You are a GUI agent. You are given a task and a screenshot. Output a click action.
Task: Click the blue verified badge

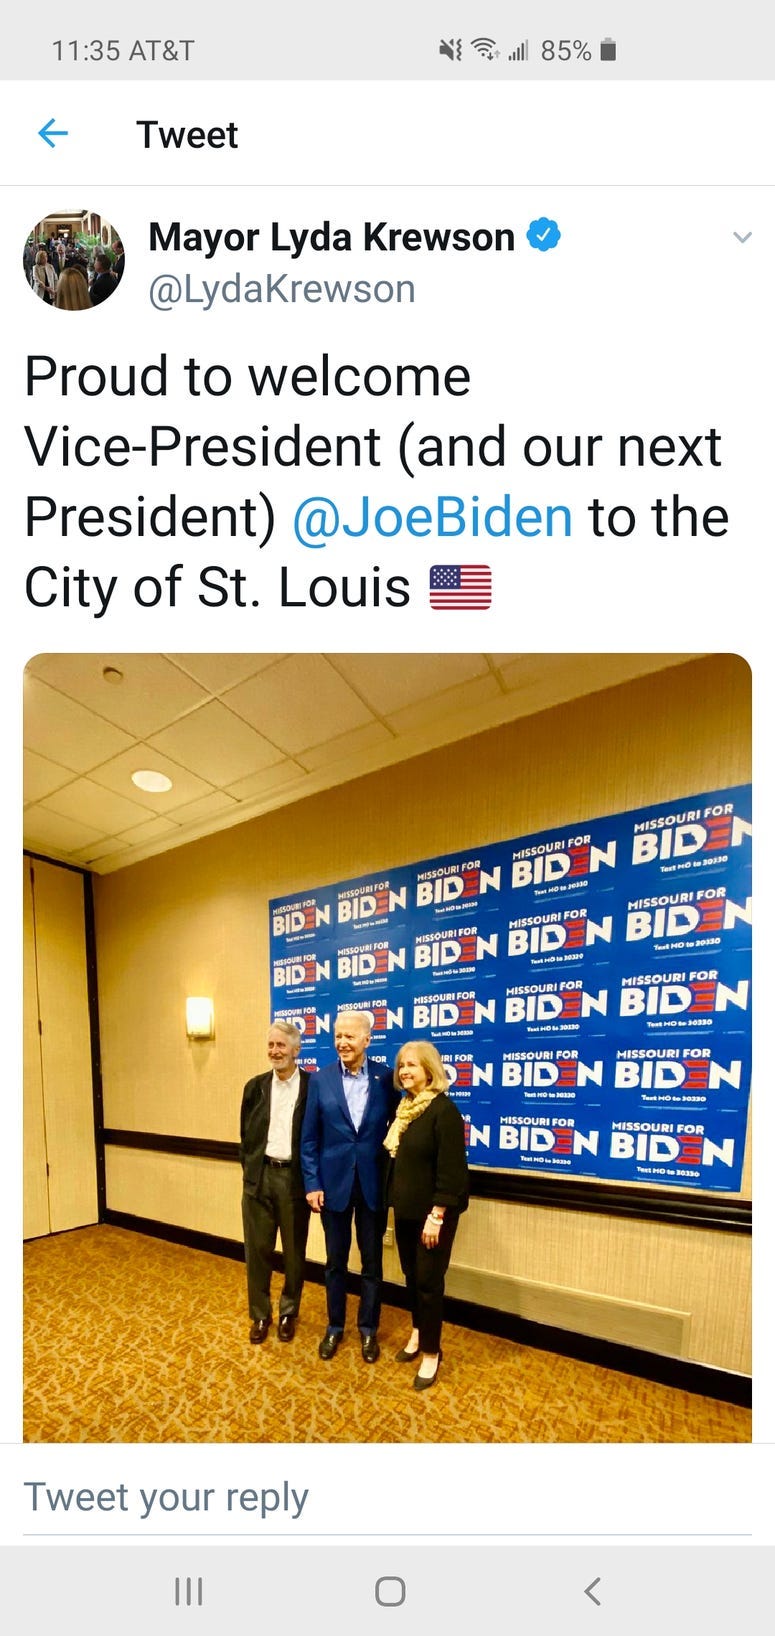coord(543,235)
